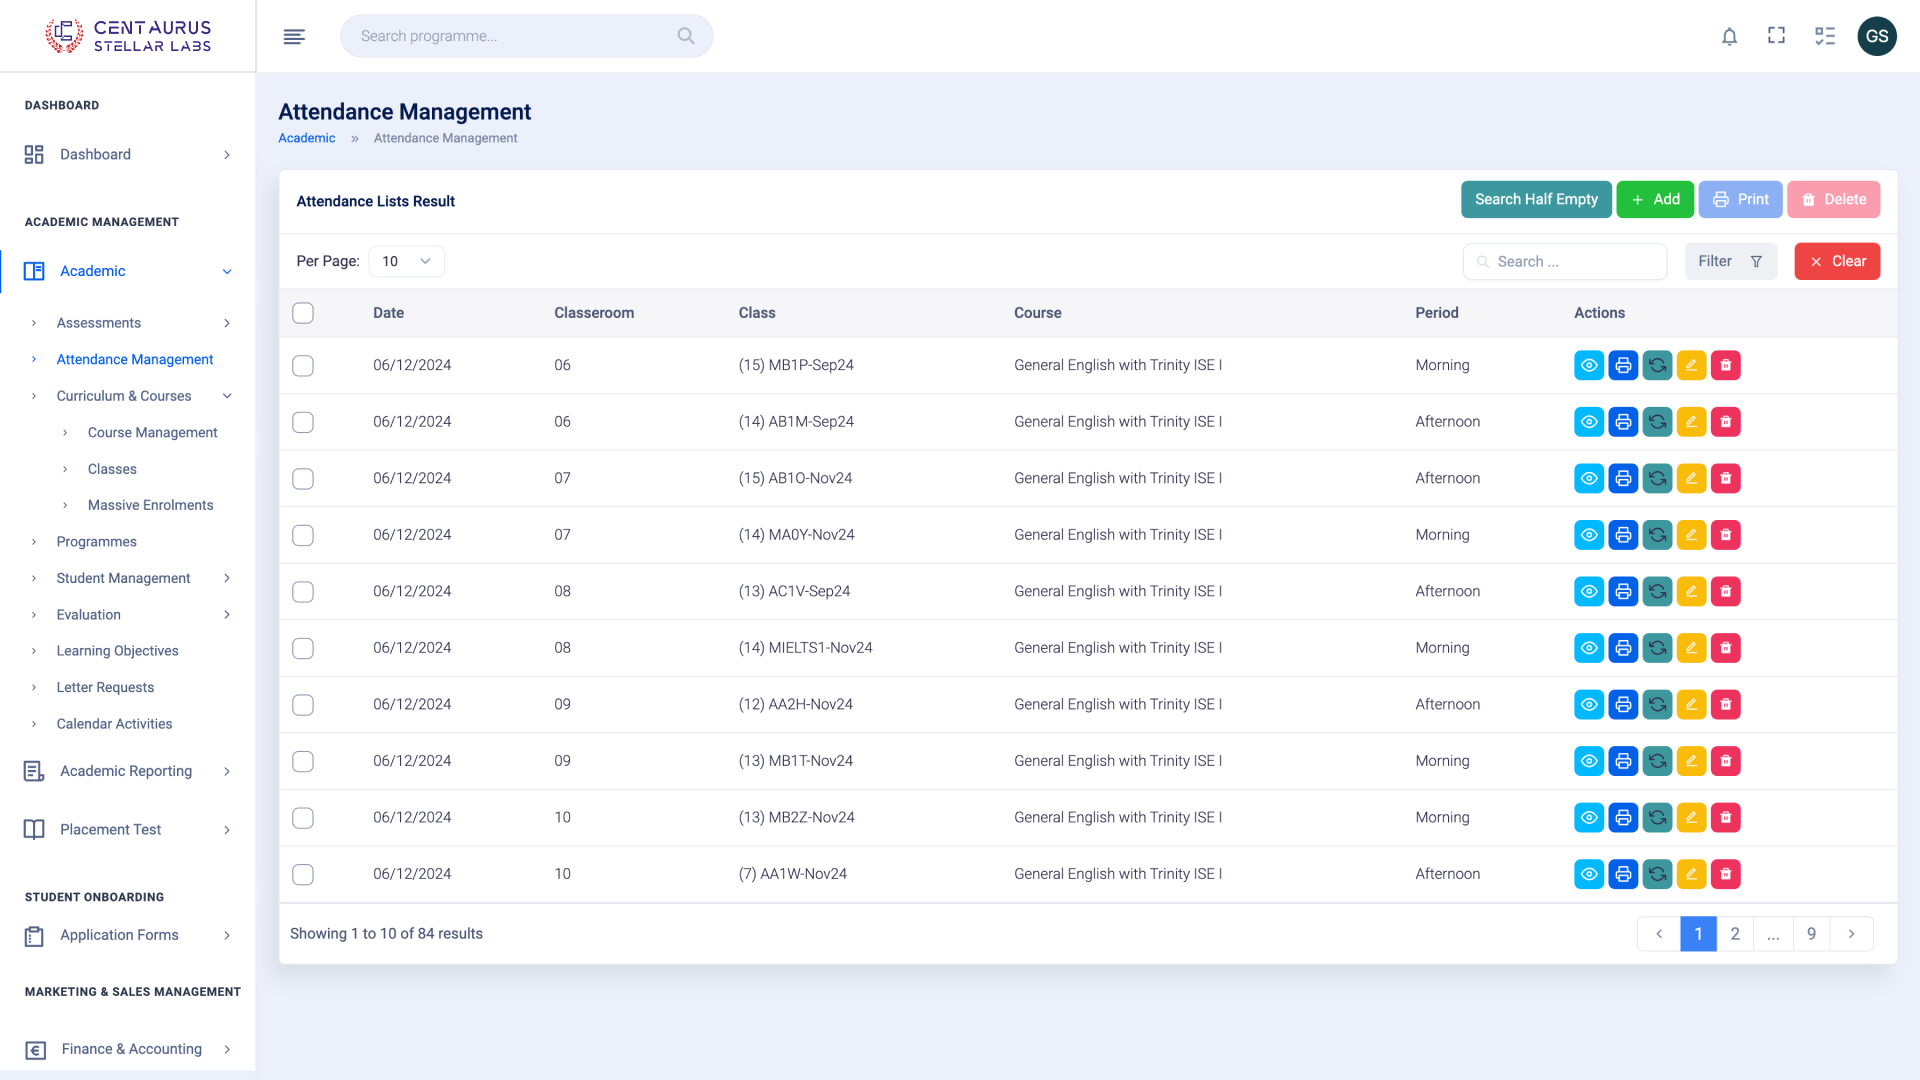Select the header checkbox to choose all rows
Viewport: 1920px width, 1080px height.
(303, 312)
